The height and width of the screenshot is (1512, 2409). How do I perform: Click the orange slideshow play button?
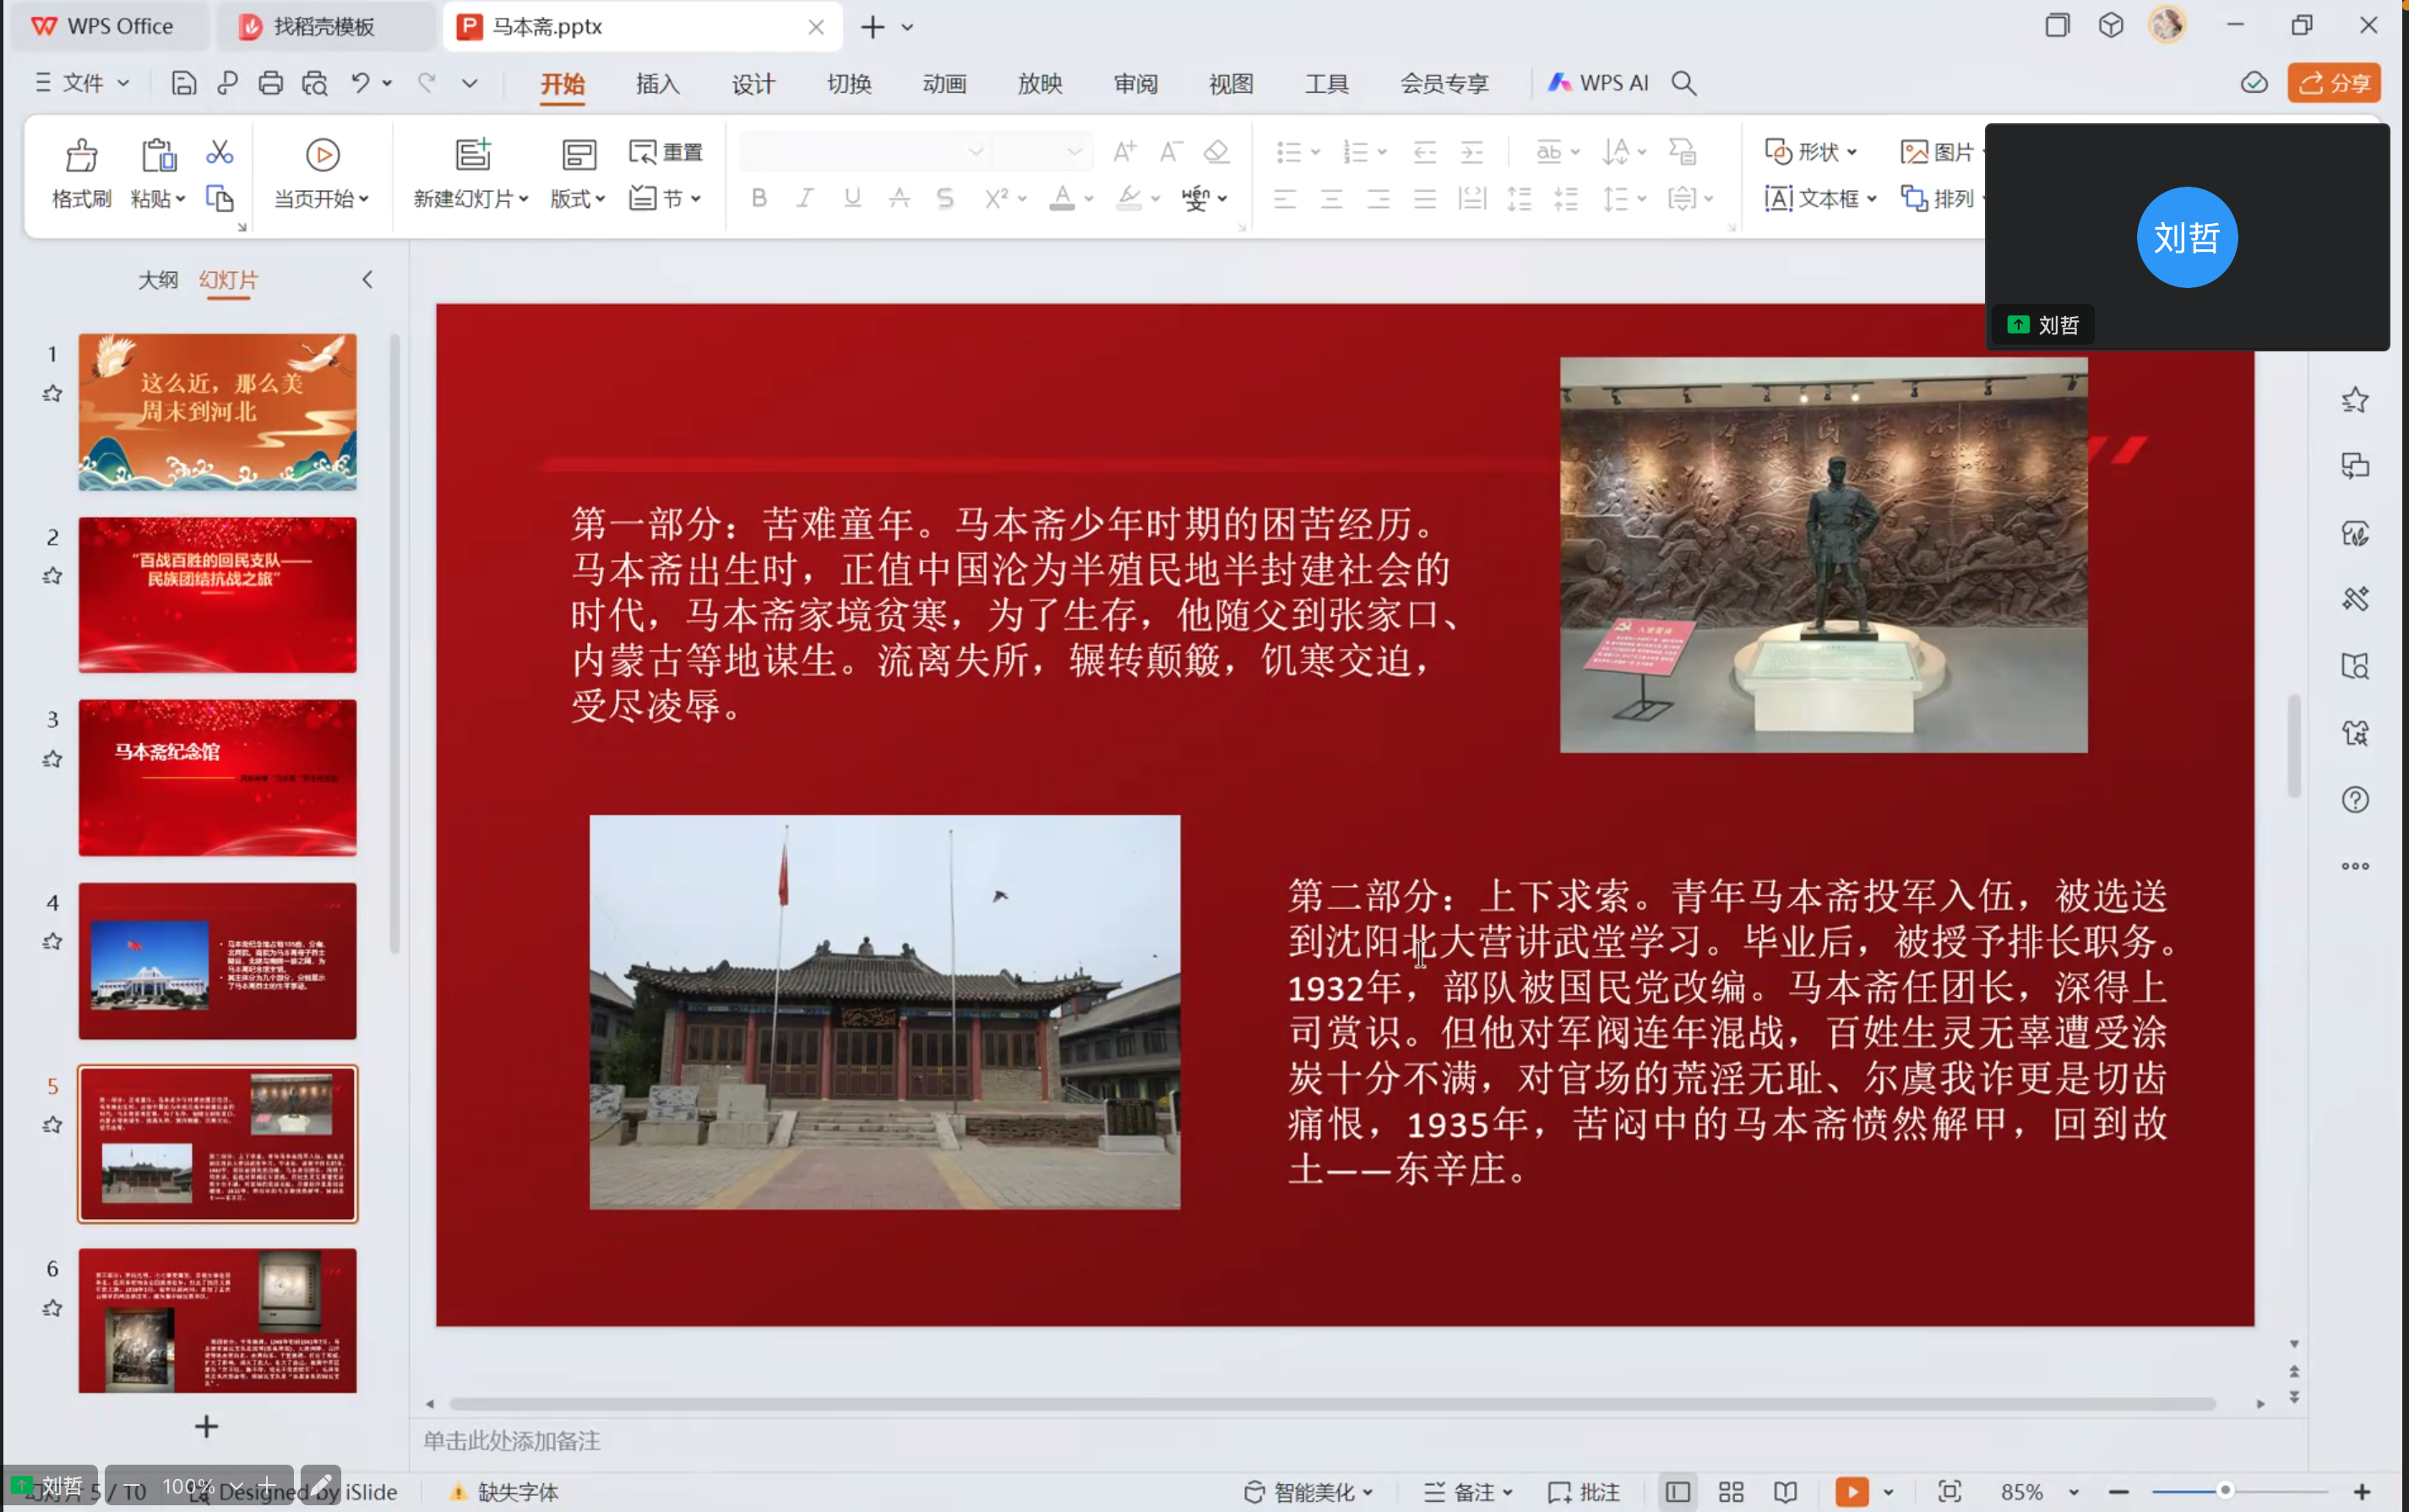click(x=1852, y=1492)
